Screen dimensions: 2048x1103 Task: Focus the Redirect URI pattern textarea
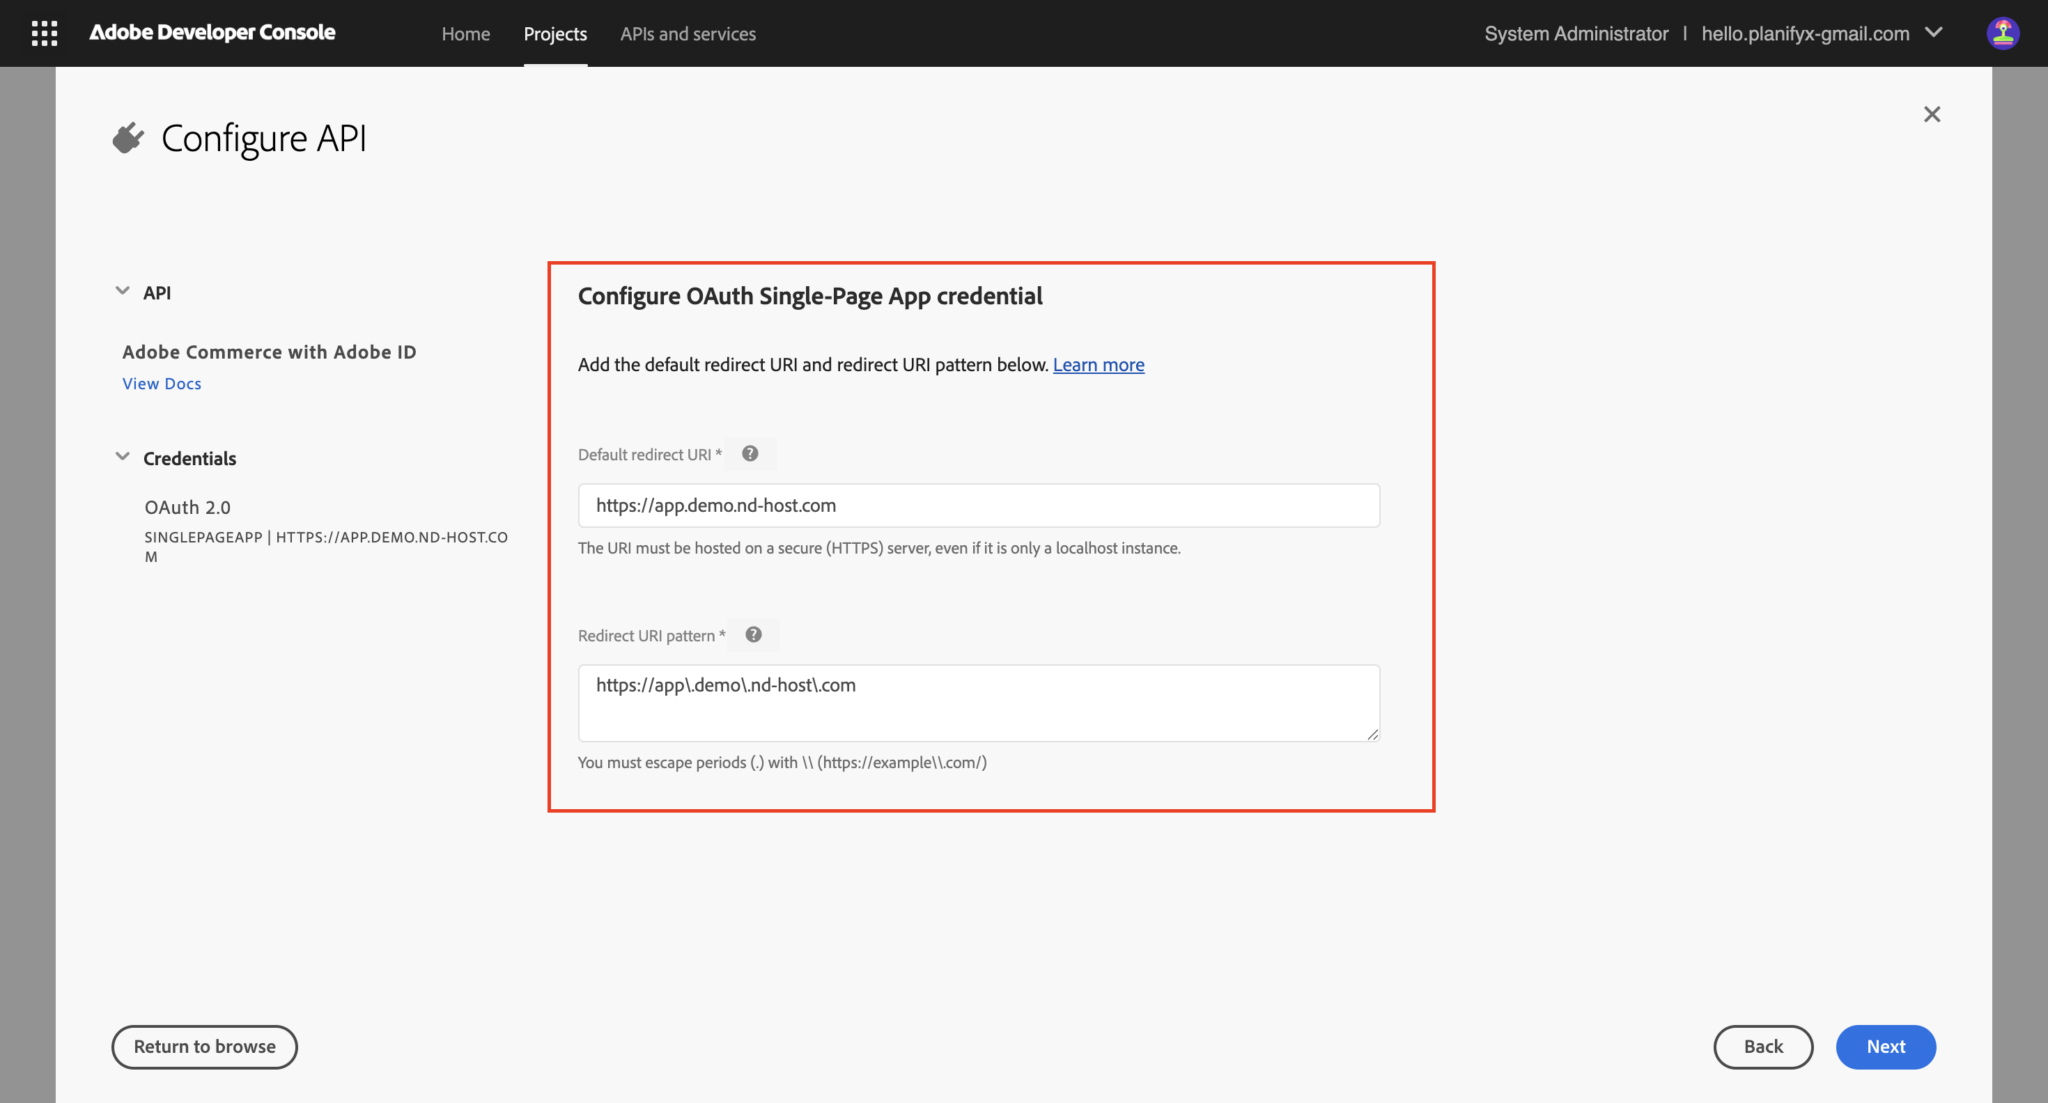979,703
